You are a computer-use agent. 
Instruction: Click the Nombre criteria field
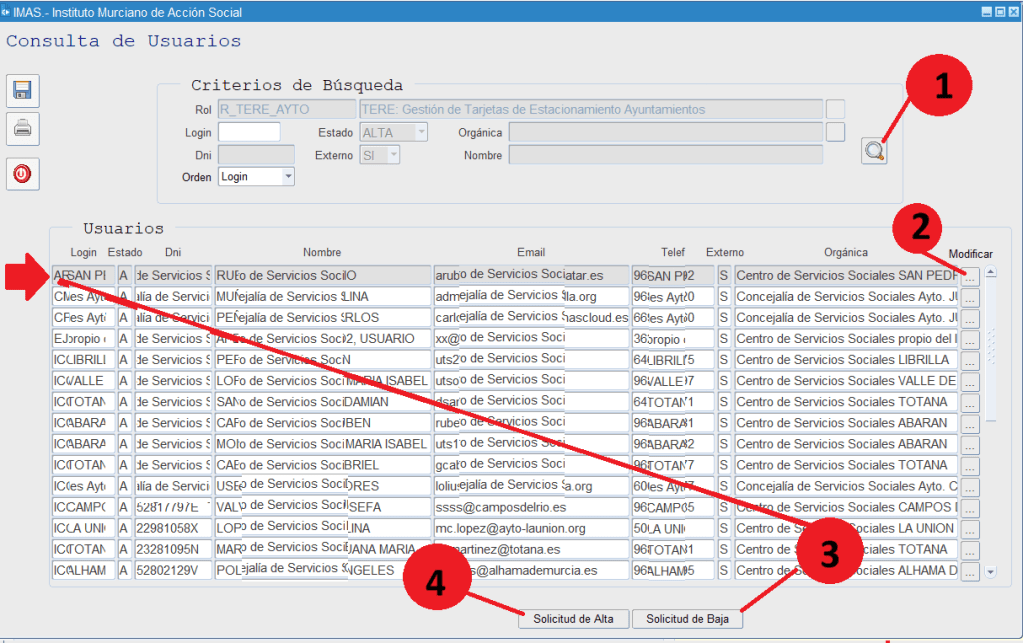[665, 155]
